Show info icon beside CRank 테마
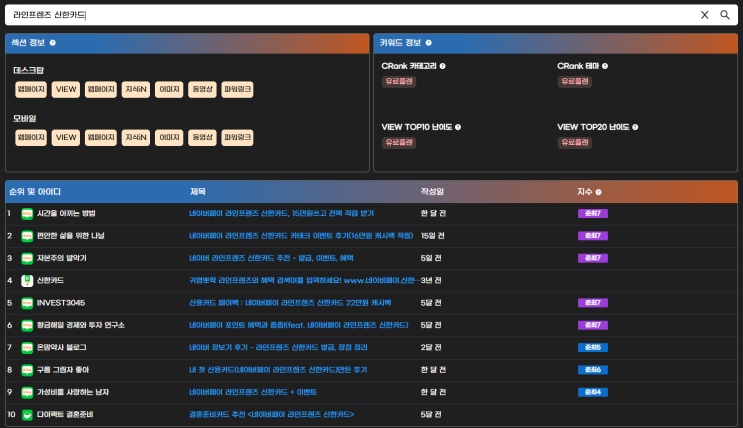This screenshot has width=743, height=428. click(x=605, y=66)
